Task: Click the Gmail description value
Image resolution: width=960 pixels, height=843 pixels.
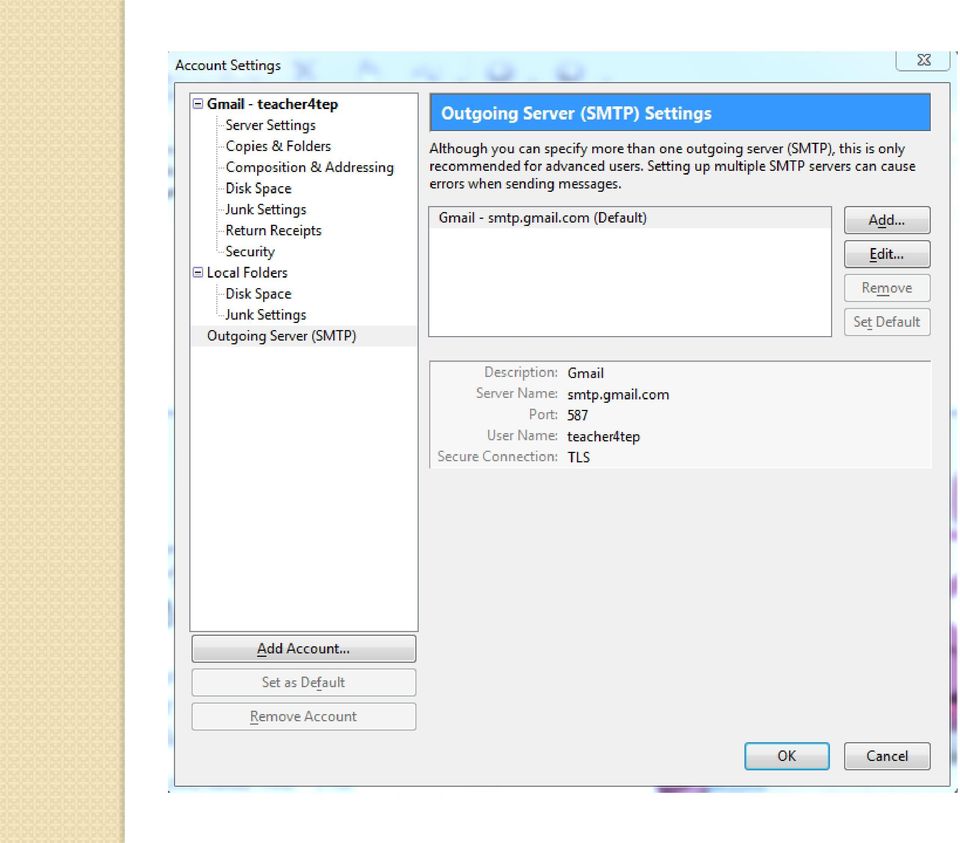Action: [x=585, y=373]
